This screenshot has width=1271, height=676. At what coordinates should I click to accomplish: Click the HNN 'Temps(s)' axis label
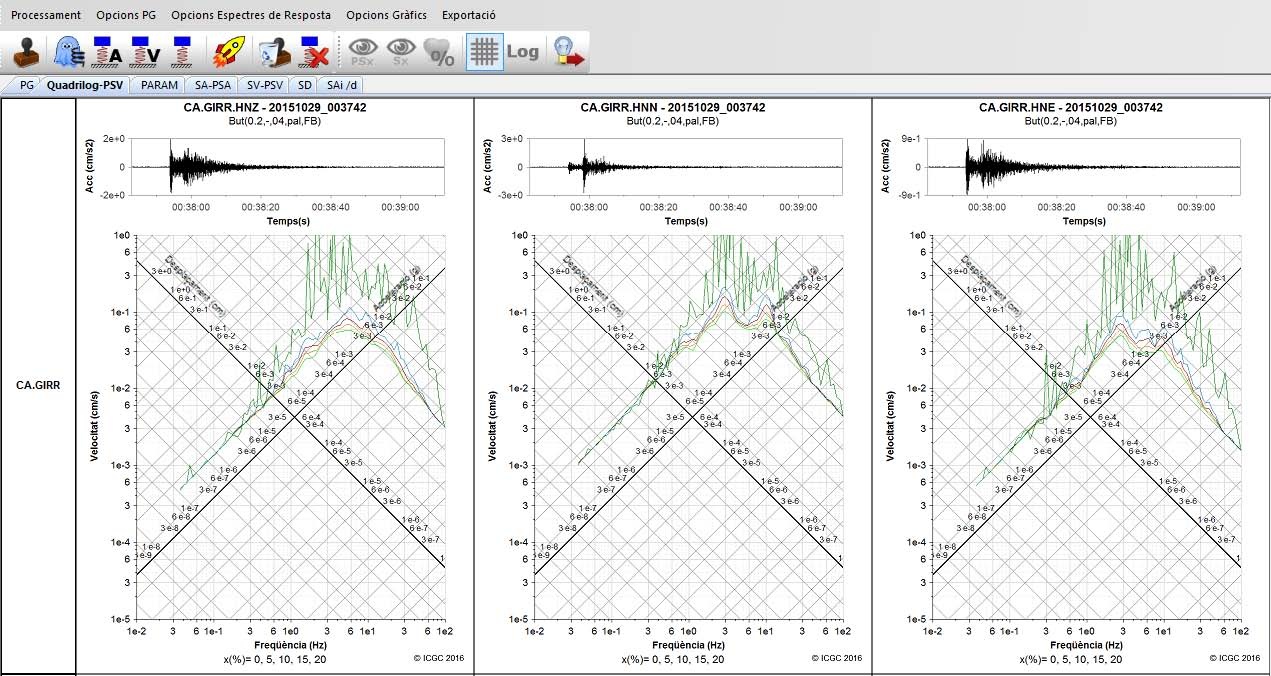688,221
